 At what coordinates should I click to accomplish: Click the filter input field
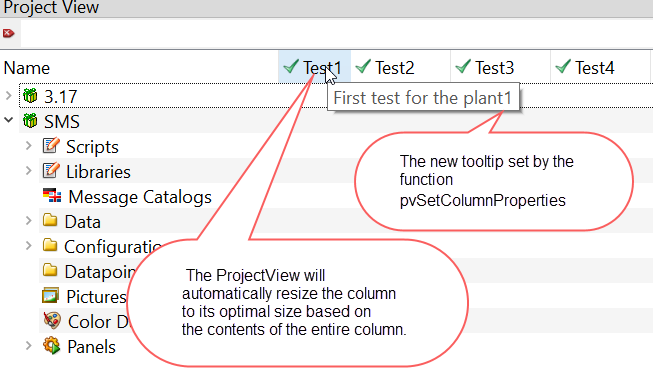(336, 33)
